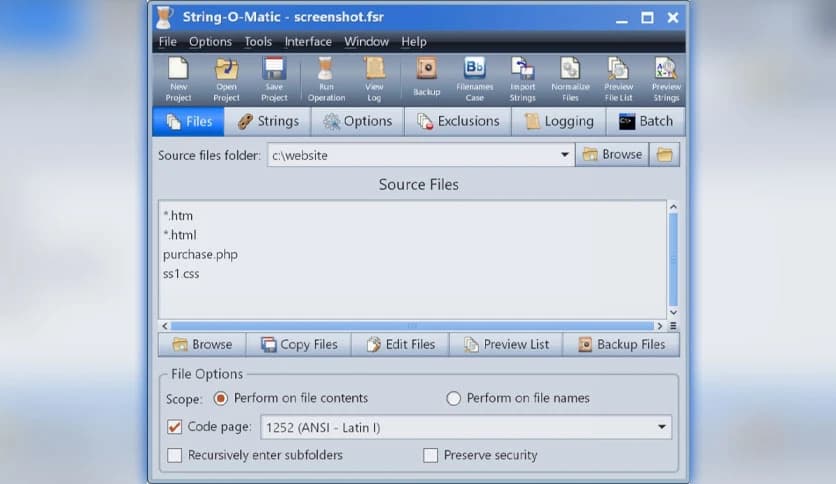836x484 pixels.
Task: Select Perform on file names radio button
Action: pyautogui.click(x=454, y=398)
